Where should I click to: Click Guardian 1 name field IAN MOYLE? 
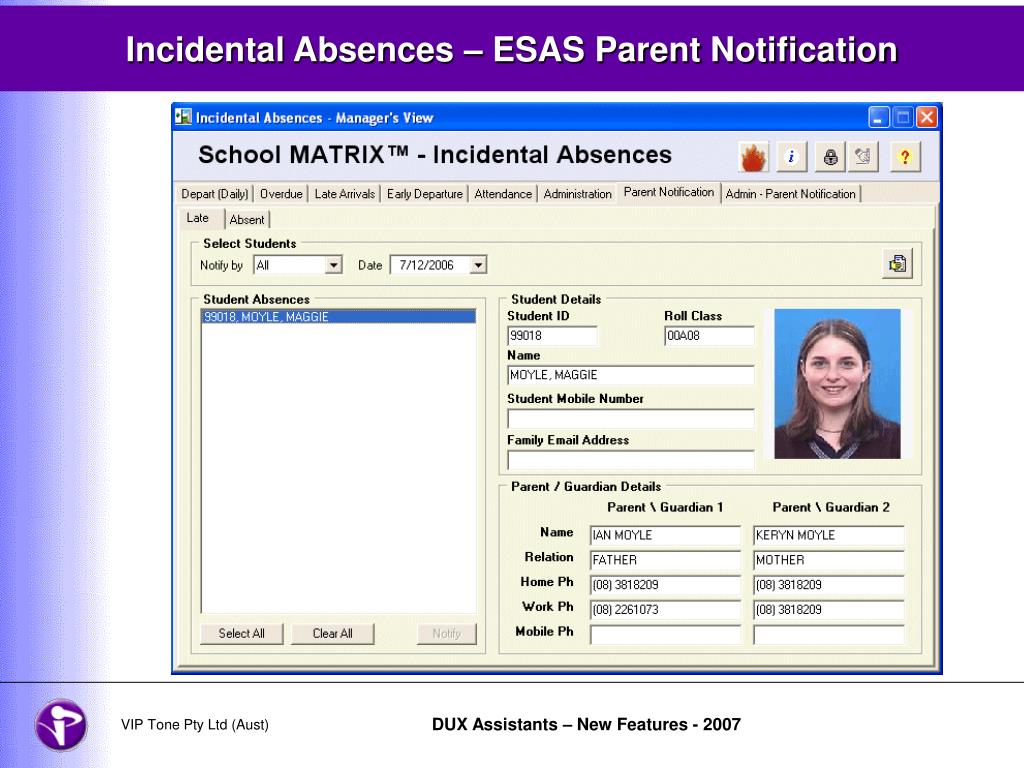[665, 536]
